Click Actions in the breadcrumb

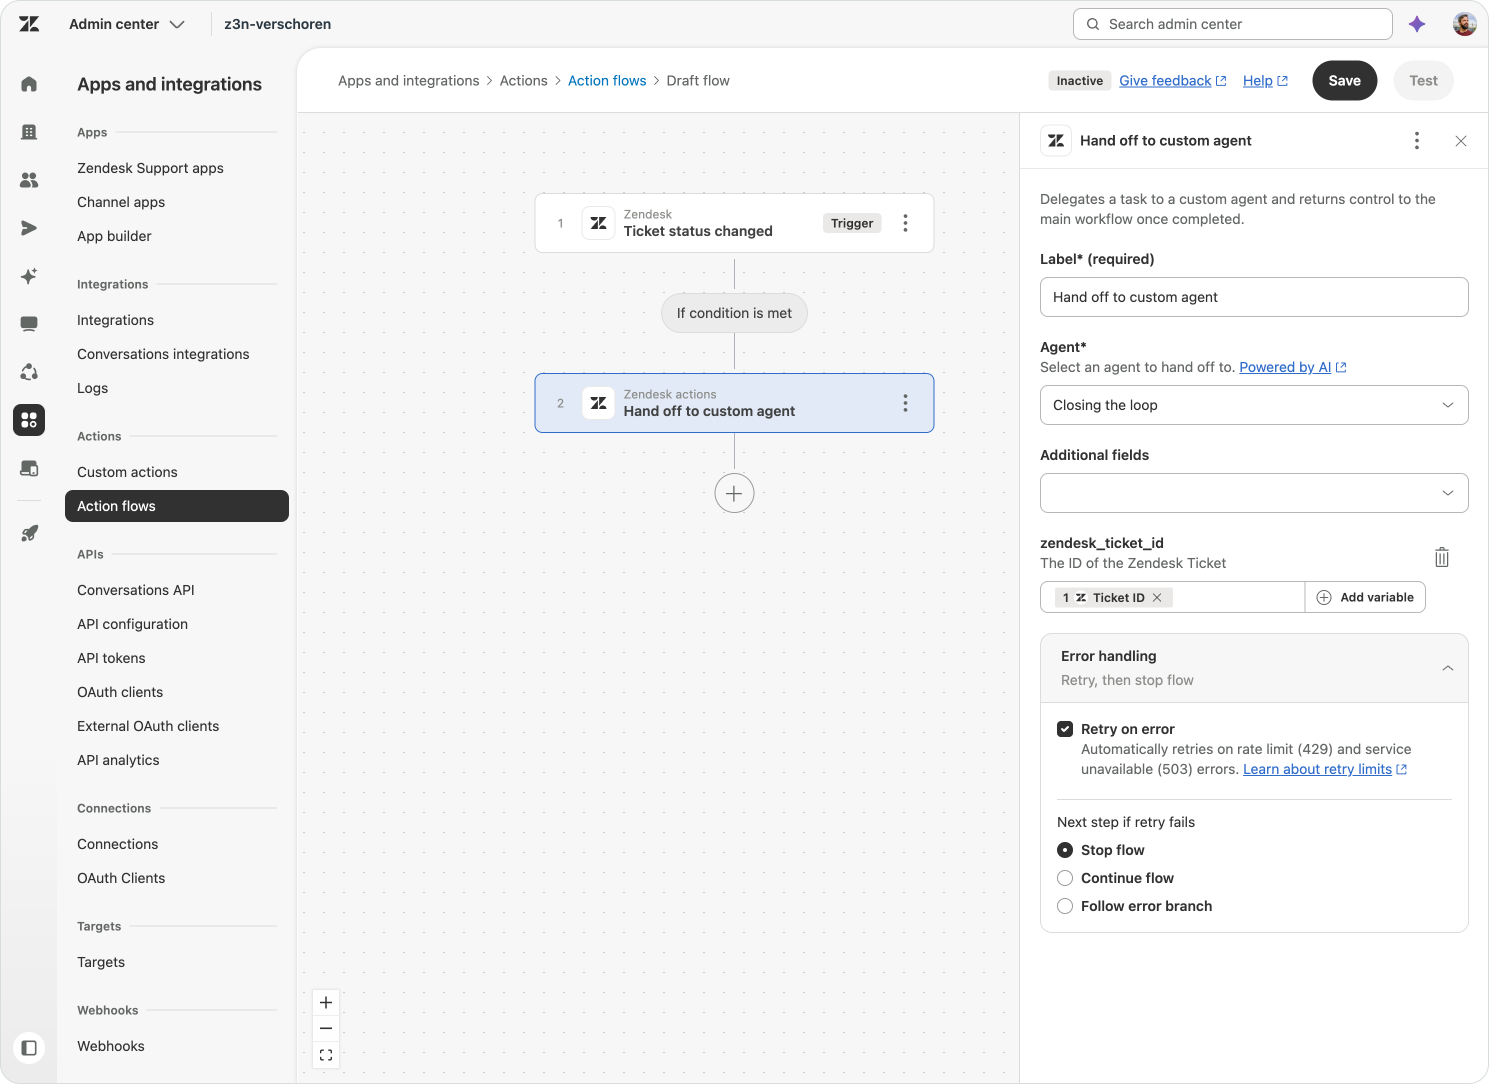point(524,81)
